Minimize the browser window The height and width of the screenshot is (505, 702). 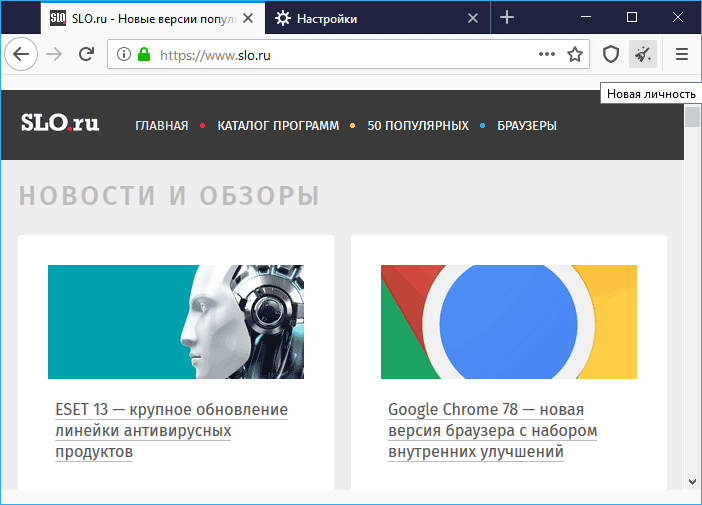point(586,17)
